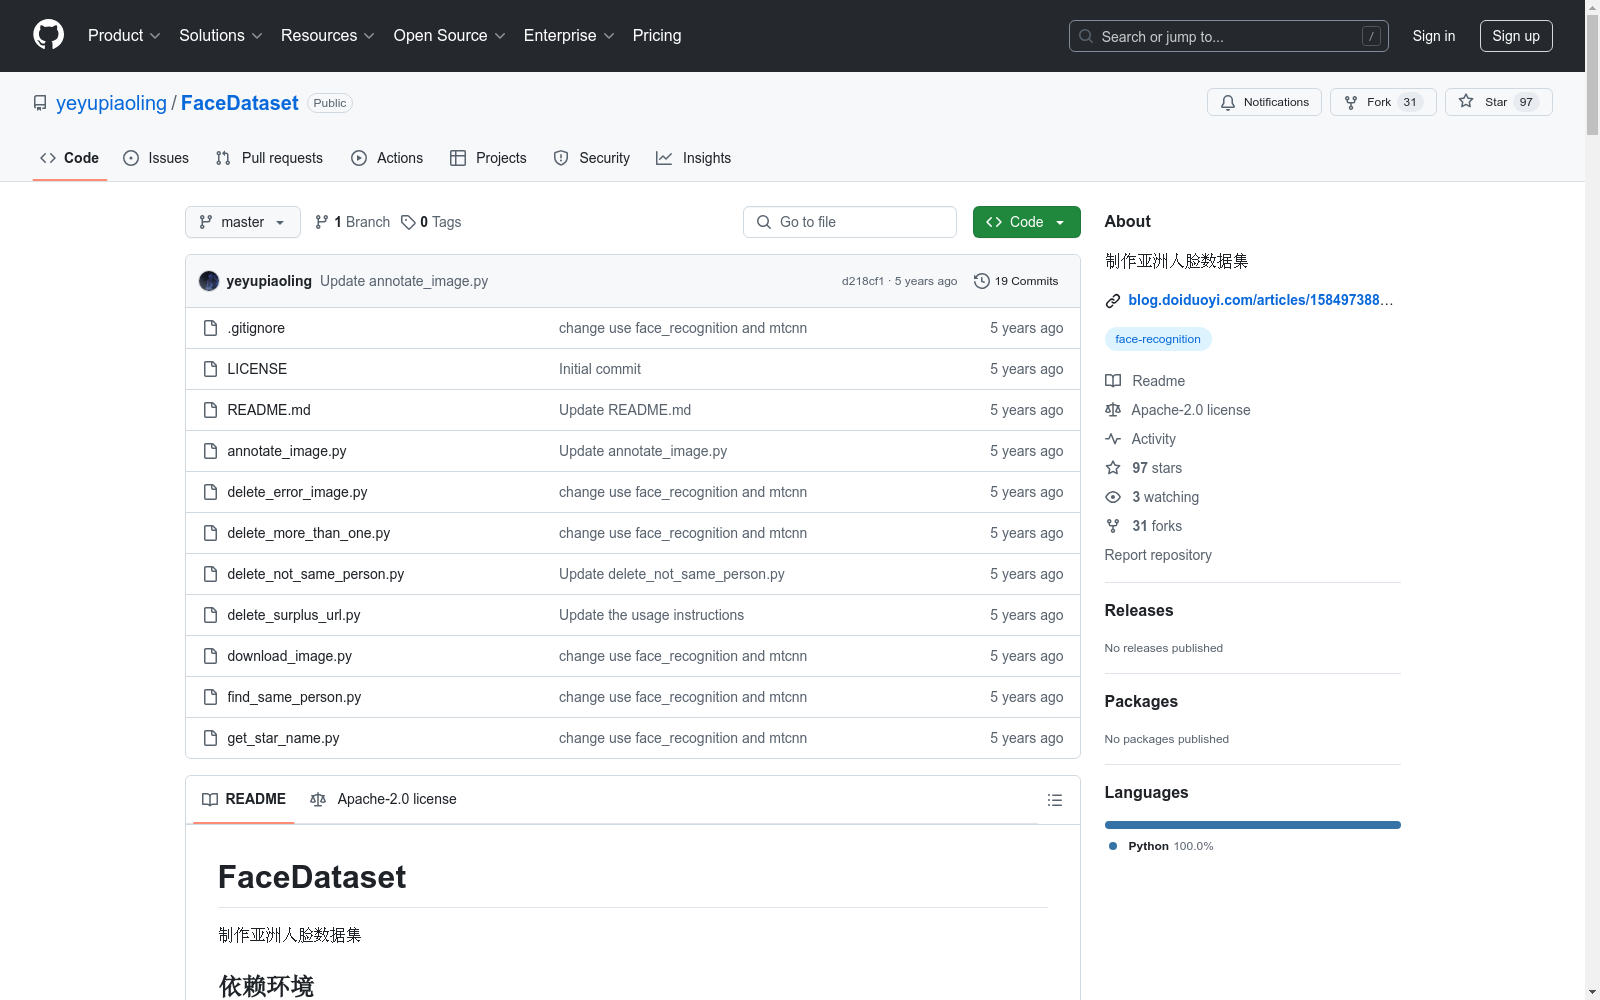Click Report repository link
Image resolution: width=1600 pixels, height=1000 pixels.
point(1158,555)
